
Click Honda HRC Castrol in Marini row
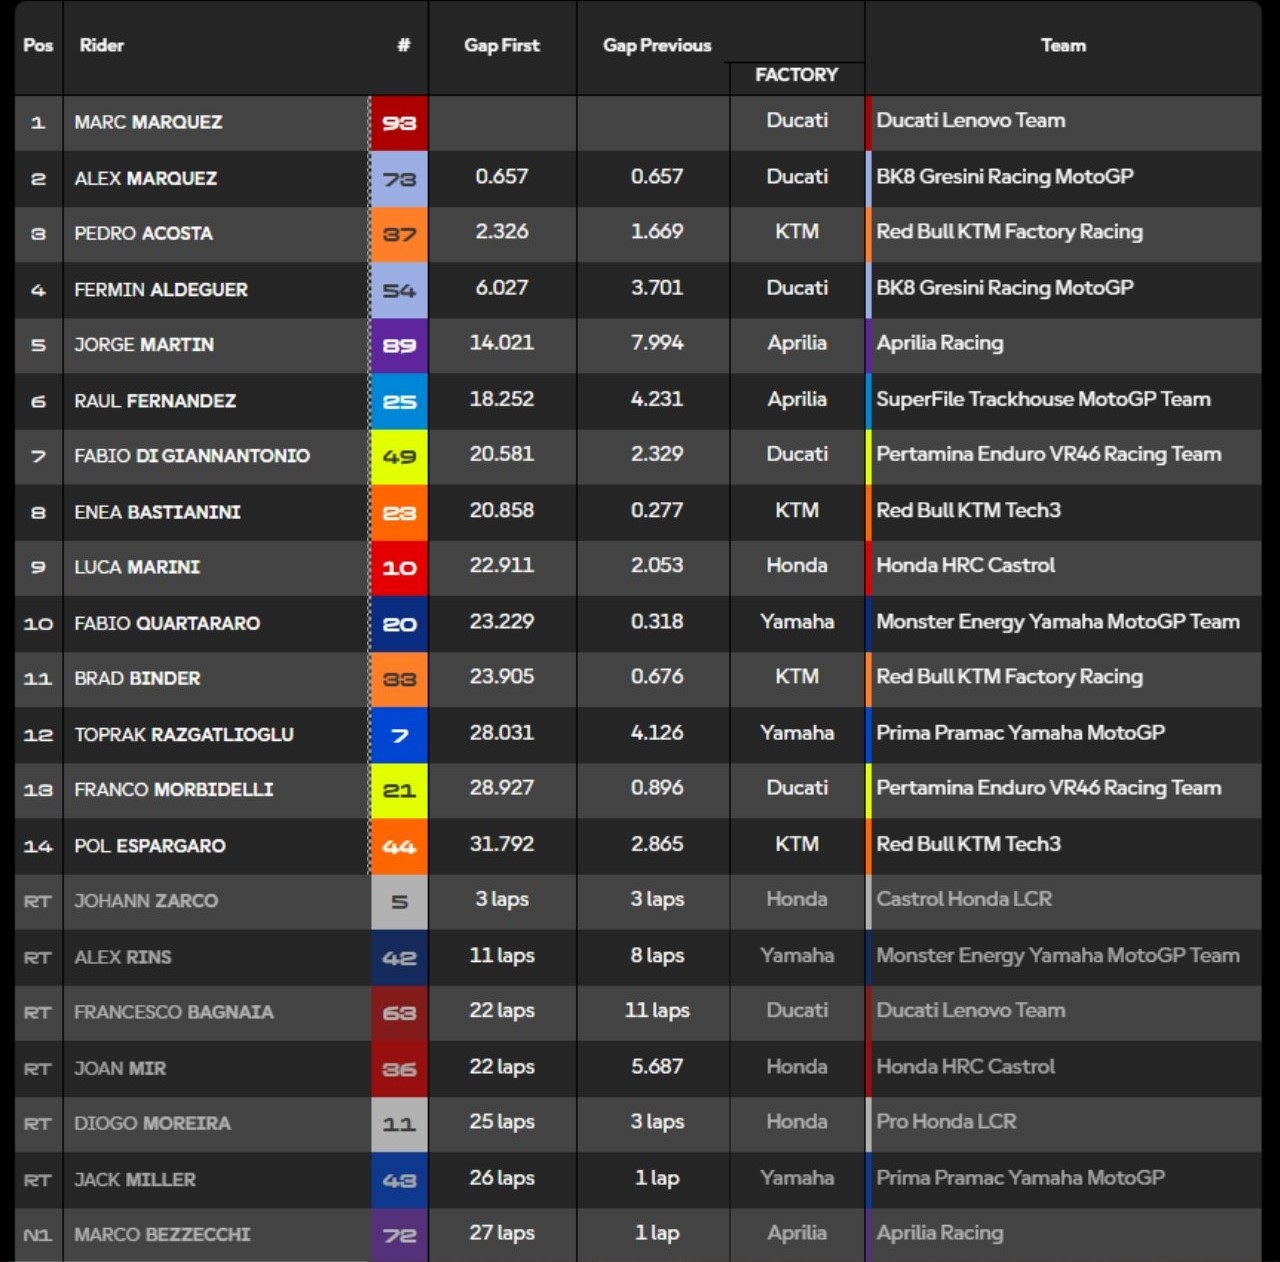click(x=966, y=566)
